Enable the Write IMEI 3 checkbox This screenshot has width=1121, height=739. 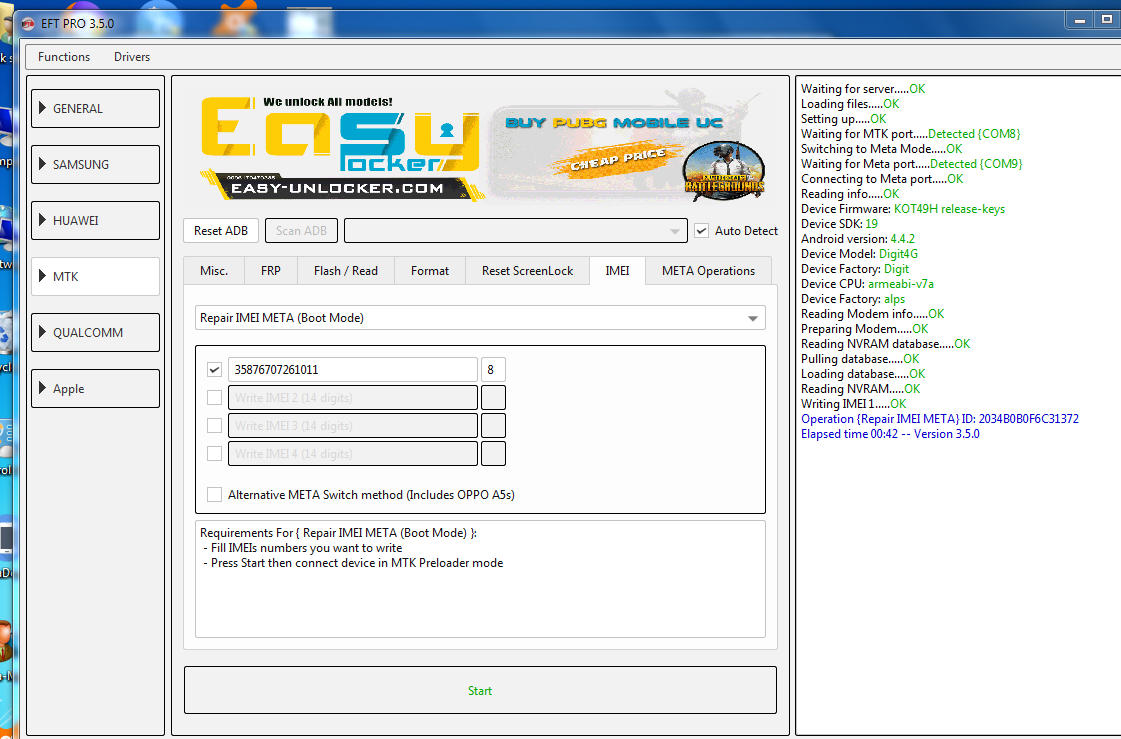(214, 425)
